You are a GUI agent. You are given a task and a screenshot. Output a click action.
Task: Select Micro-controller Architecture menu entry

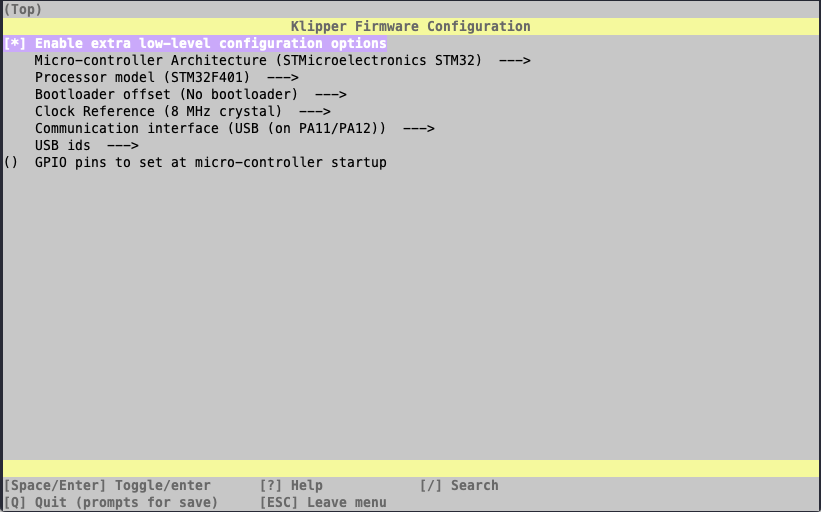click(x=257, y=61)
